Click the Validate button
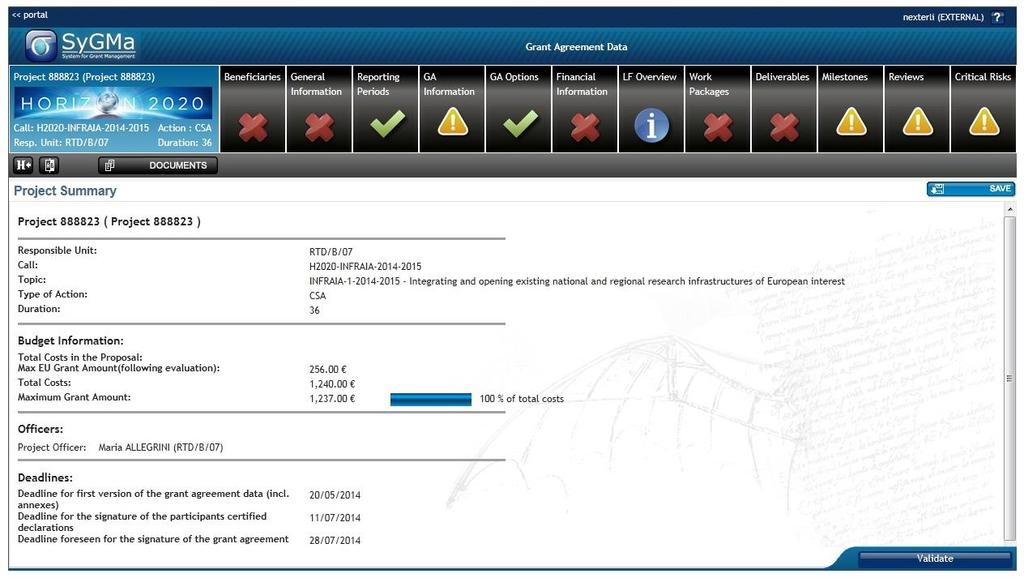 (x=935, y=558)
